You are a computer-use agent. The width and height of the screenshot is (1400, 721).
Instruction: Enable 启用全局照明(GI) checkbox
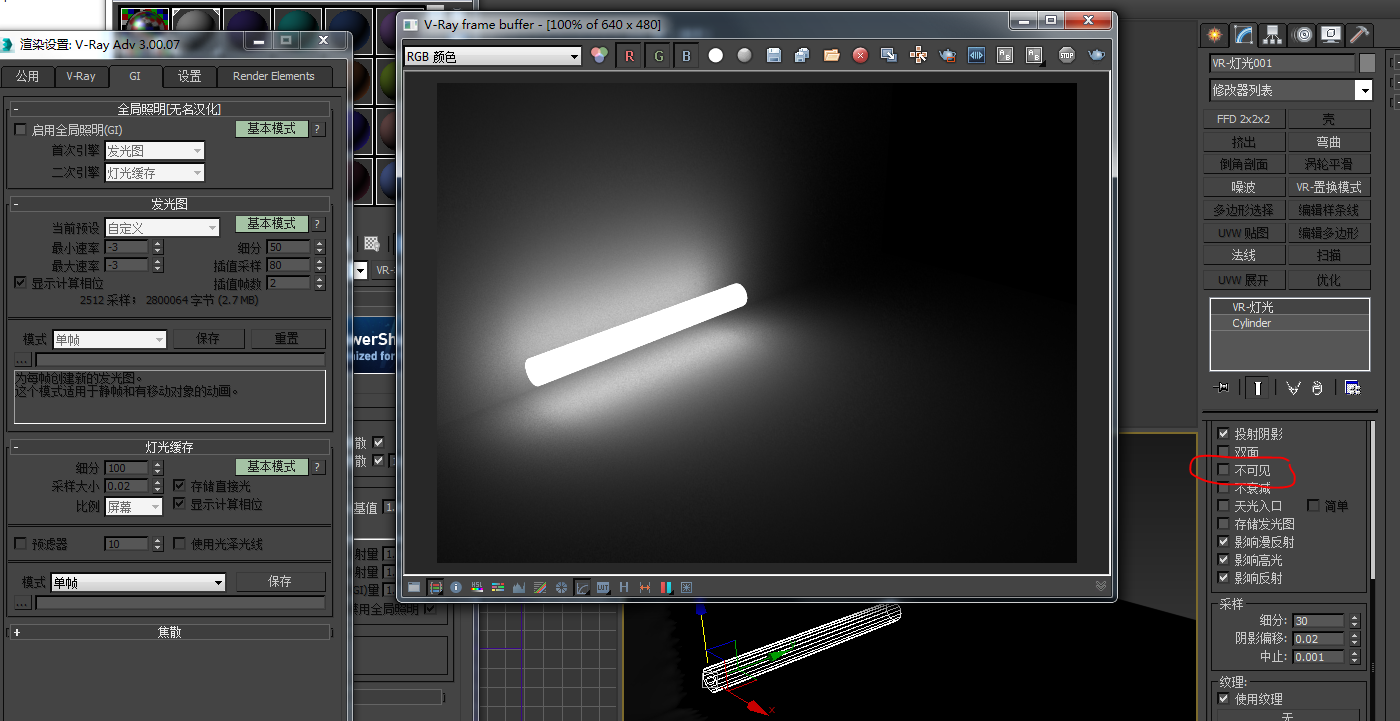pos(20,130)
